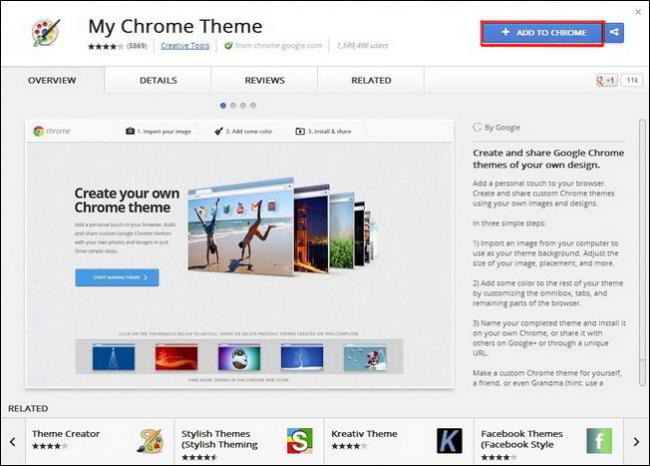
Task: Click the Golden Gate Bridge theme preview
Action: (311, 230)
